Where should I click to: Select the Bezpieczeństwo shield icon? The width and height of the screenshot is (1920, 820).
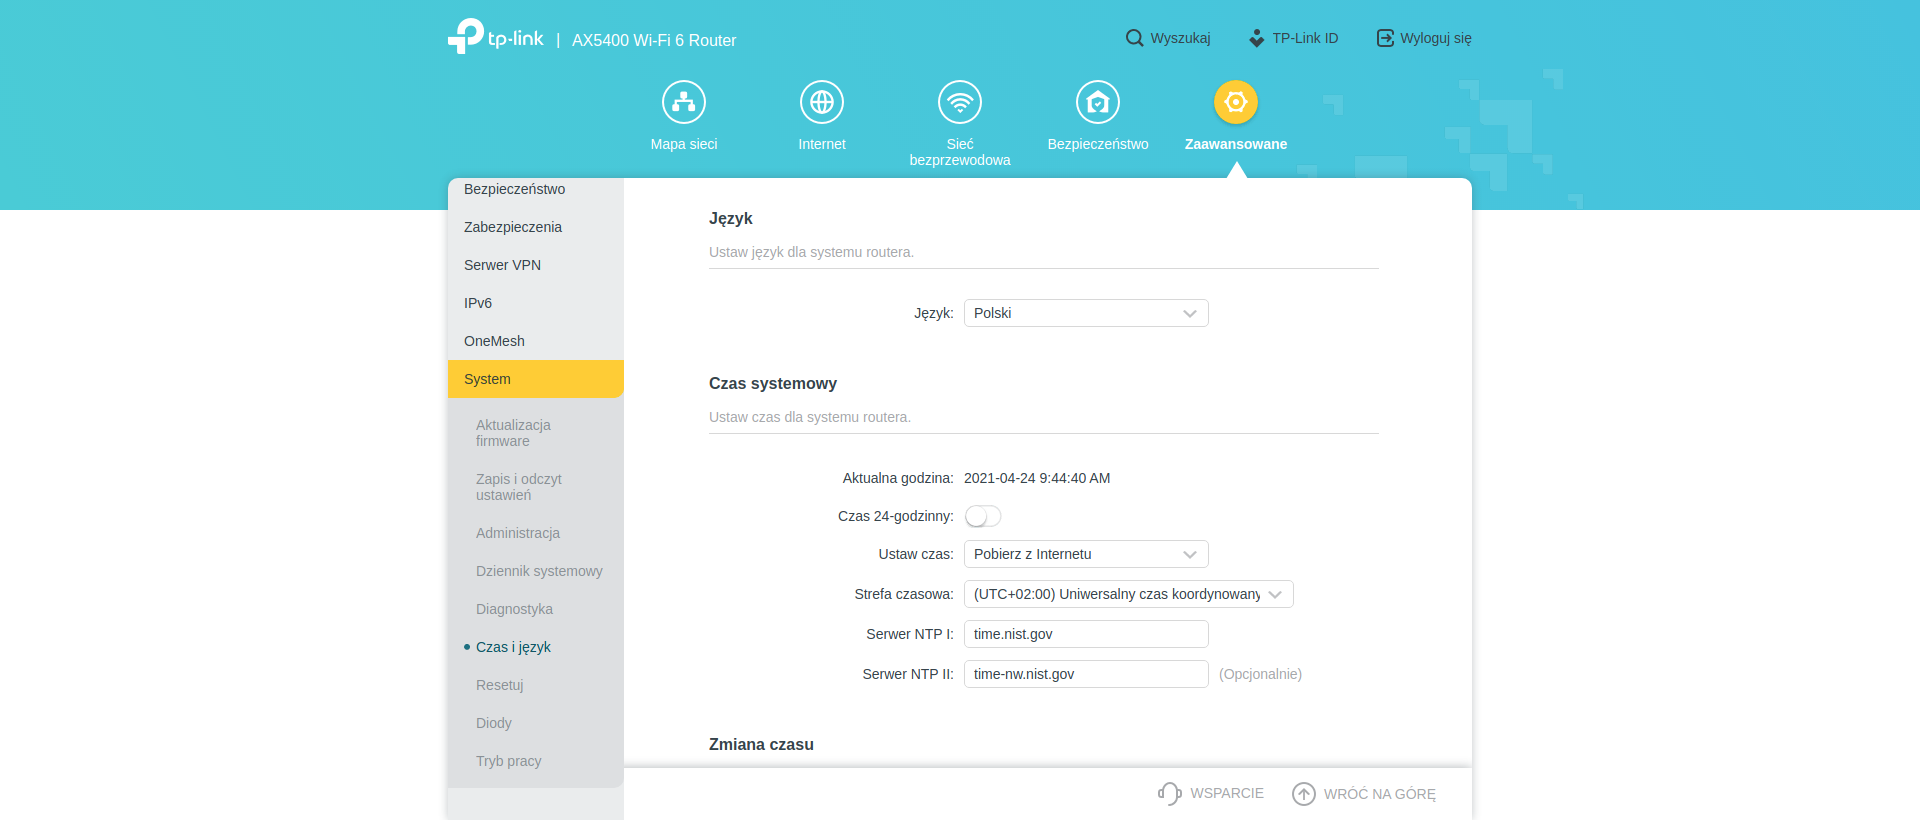[x=1097, y=102]
